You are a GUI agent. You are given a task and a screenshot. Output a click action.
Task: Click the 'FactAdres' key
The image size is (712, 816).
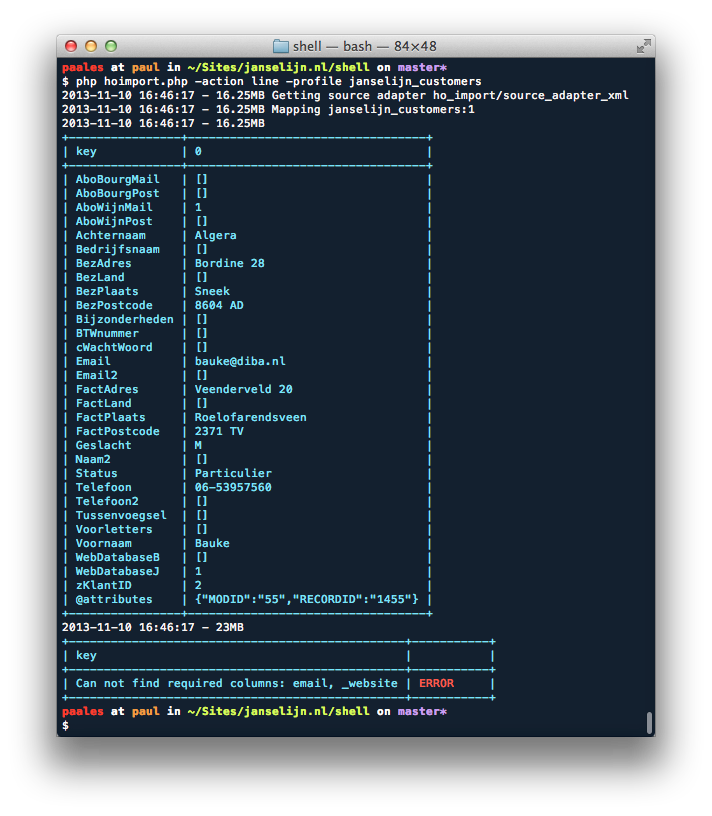(107, 390)
